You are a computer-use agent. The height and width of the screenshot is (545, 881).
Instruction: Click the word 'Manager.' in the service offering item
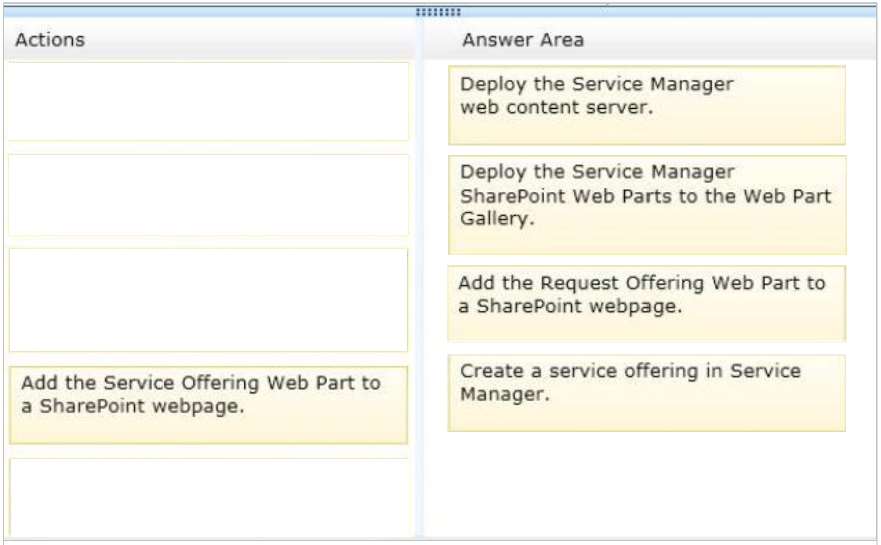tap(504, 394)
